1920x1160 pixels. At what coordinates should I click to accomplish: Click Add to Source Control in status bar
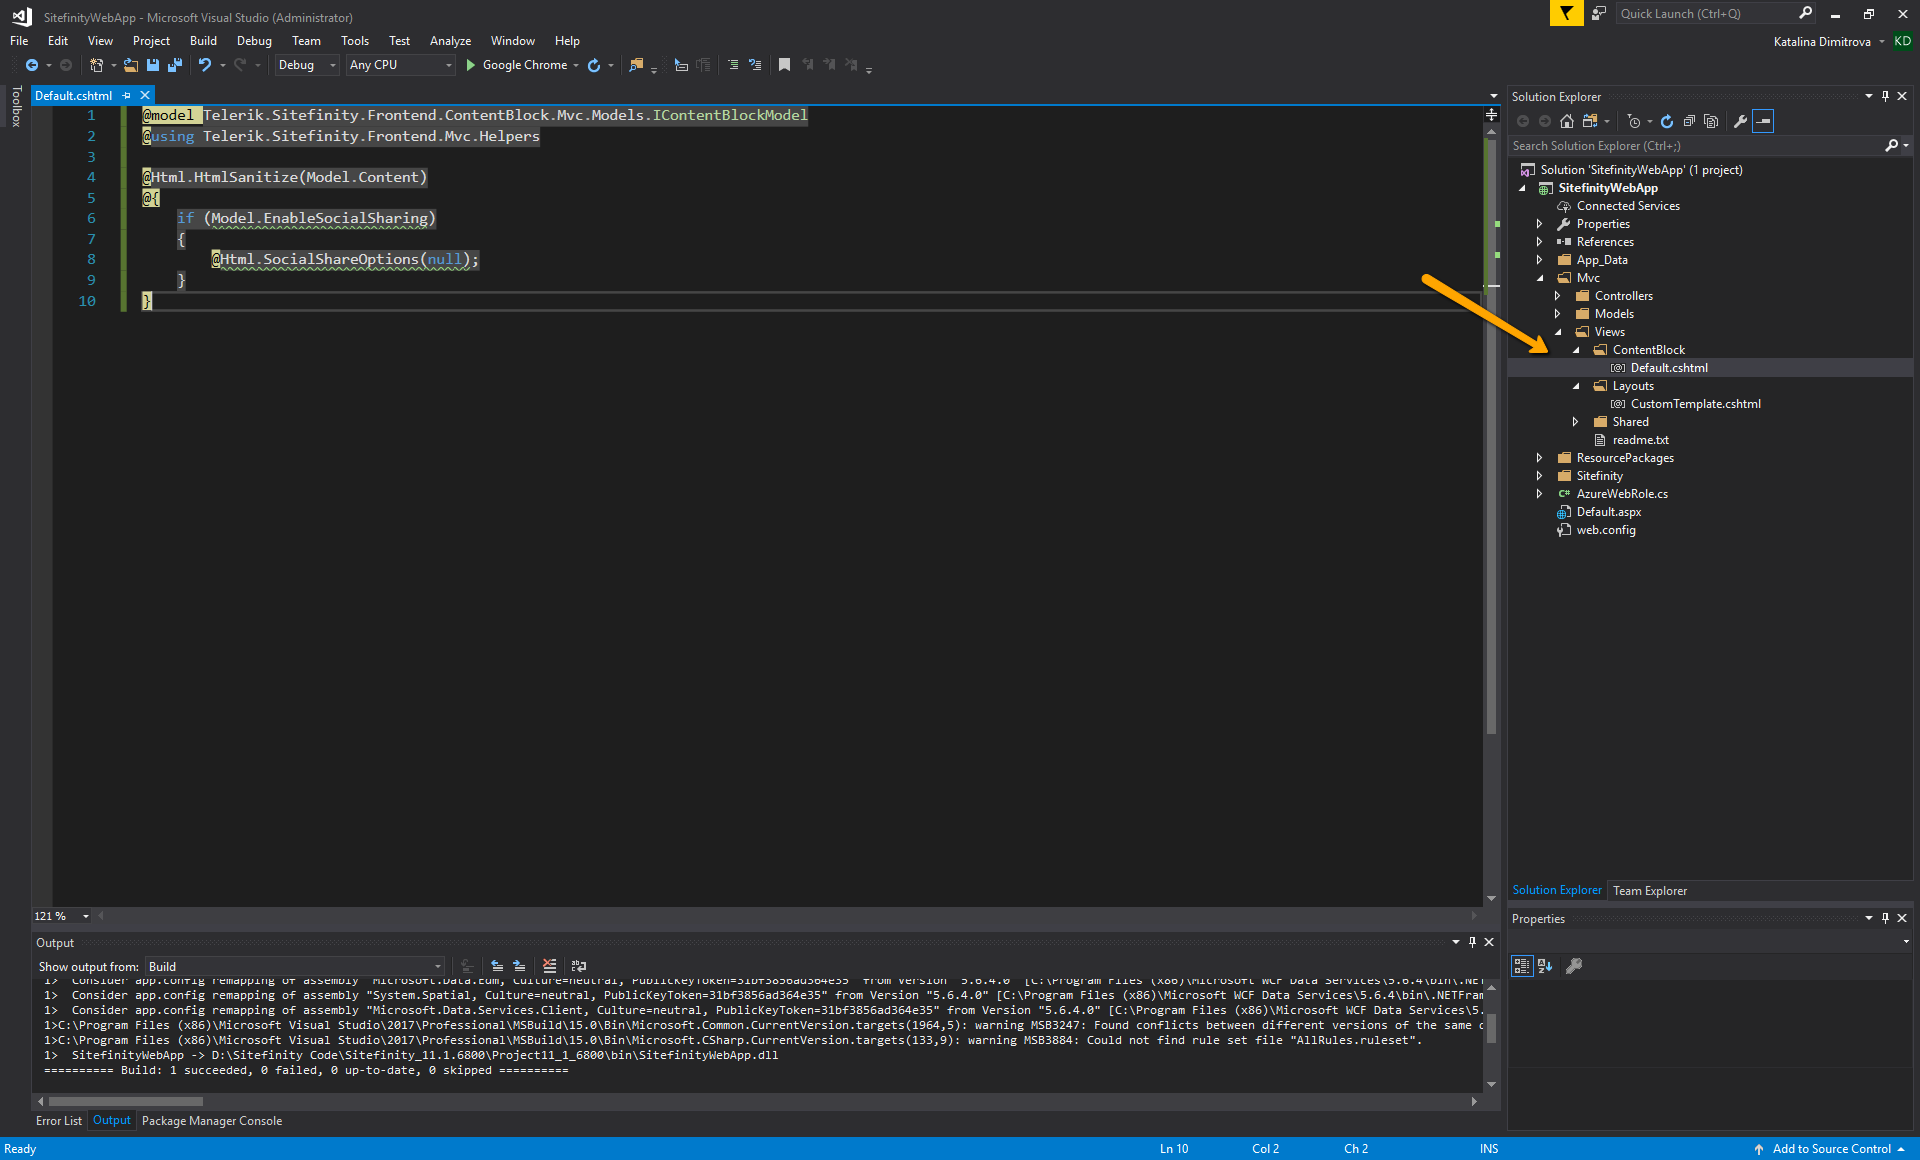(1830, 1149)
